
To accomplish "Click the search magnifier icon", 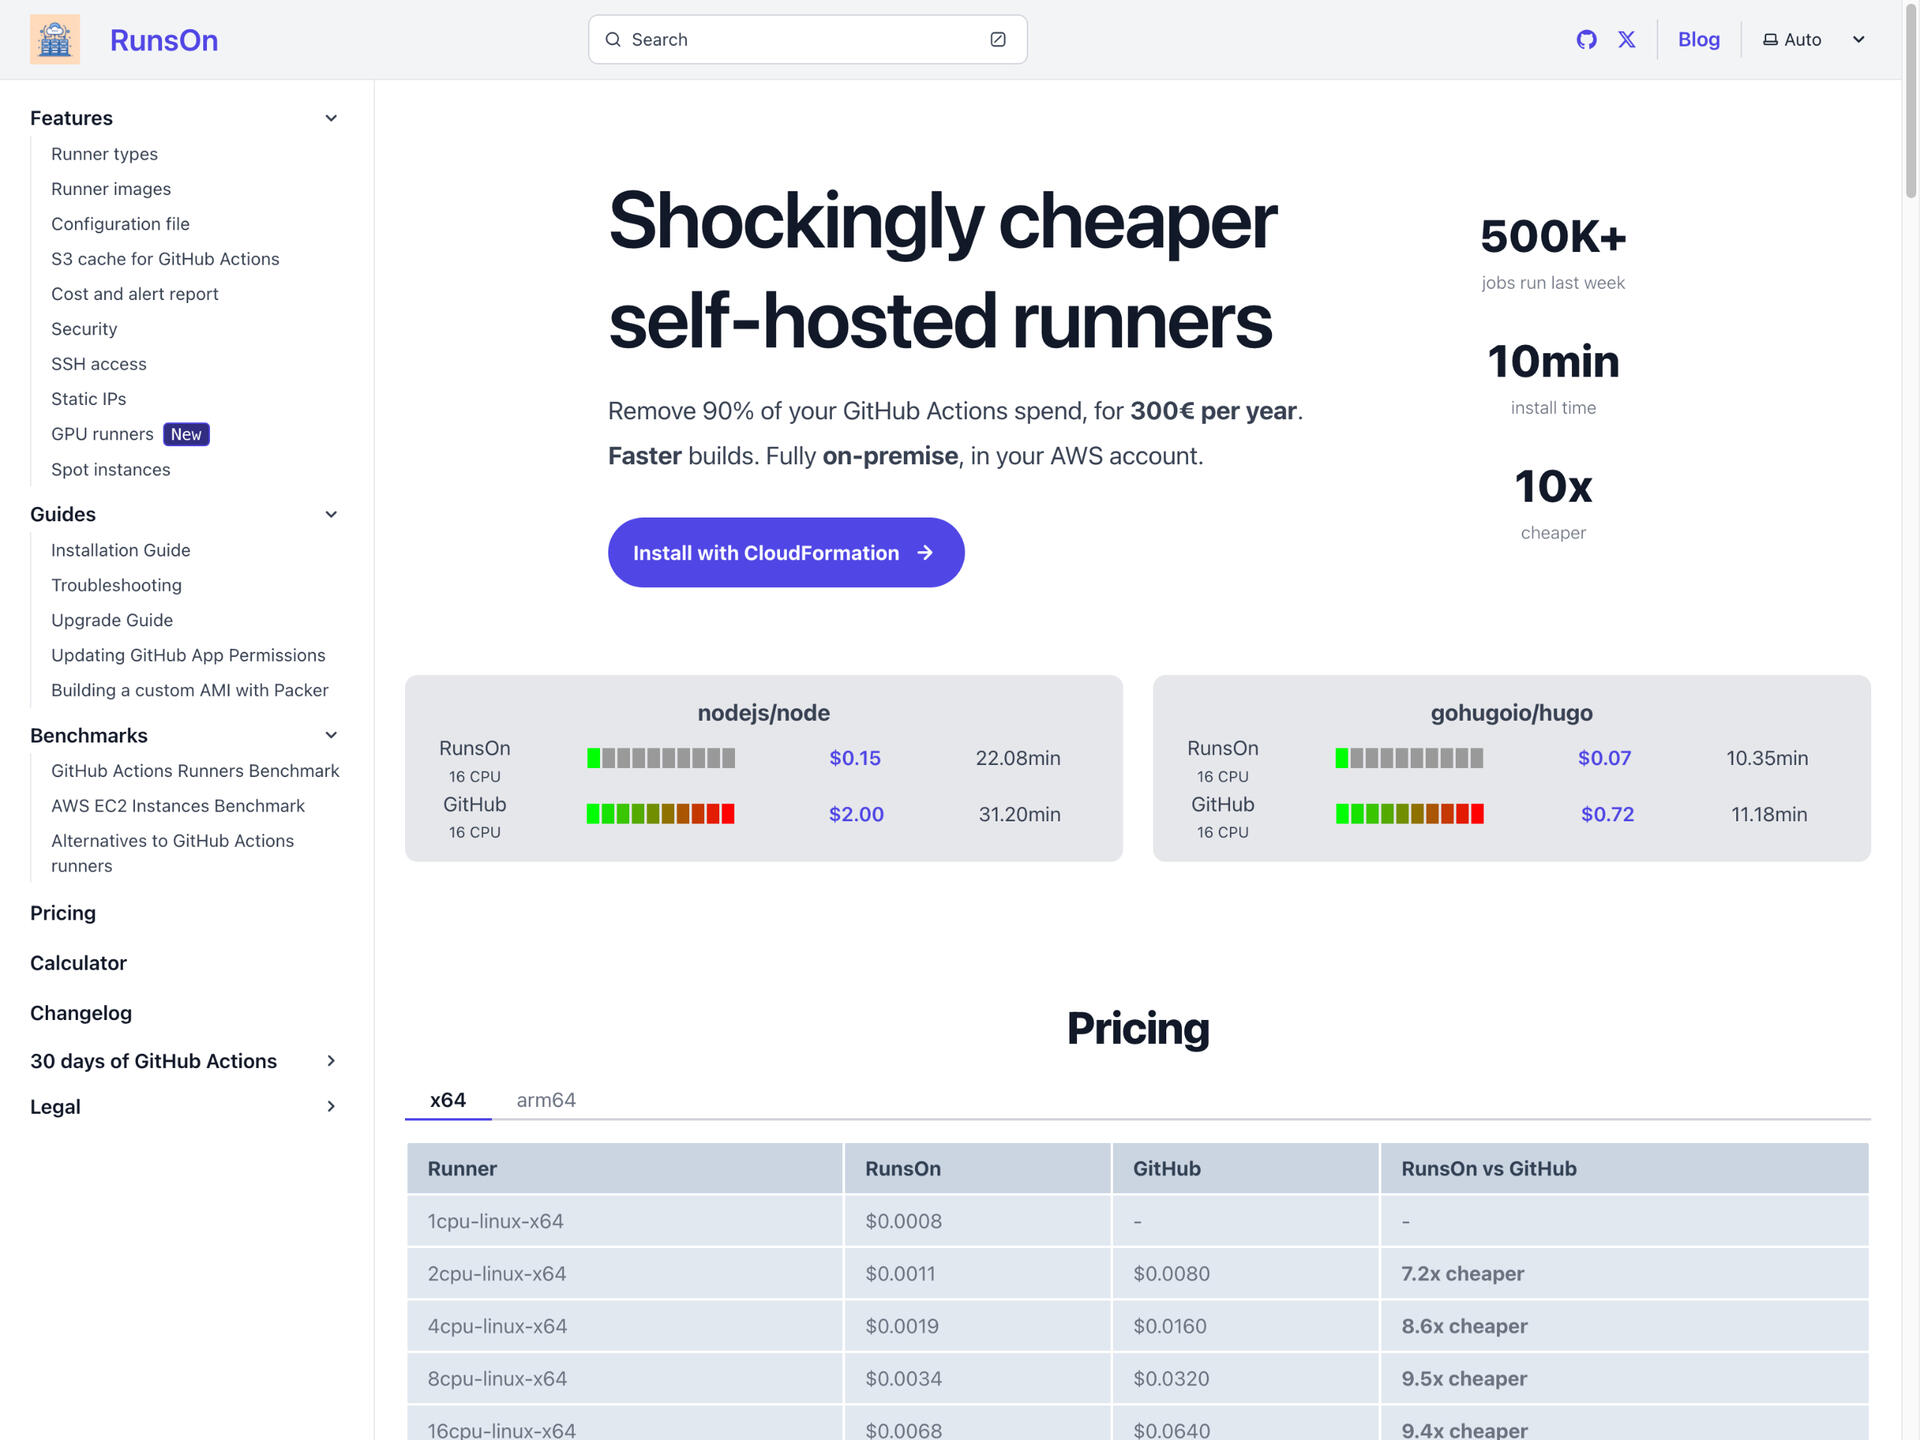I will point(613,39).
